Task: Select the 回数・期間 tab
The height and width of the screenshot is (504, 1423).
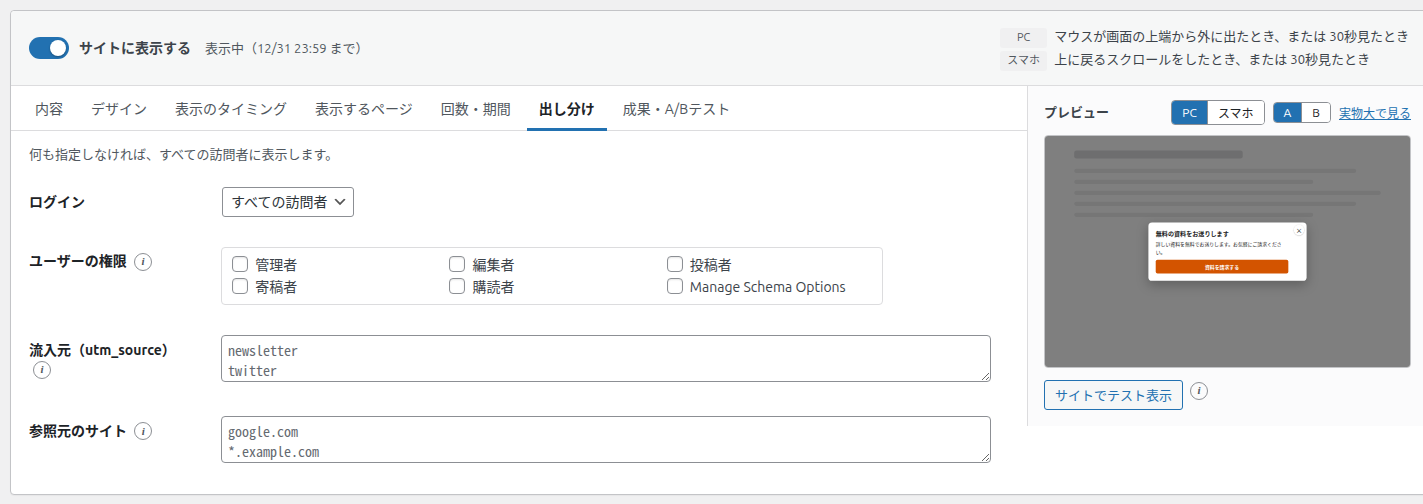Action: [x=476, y=109]
